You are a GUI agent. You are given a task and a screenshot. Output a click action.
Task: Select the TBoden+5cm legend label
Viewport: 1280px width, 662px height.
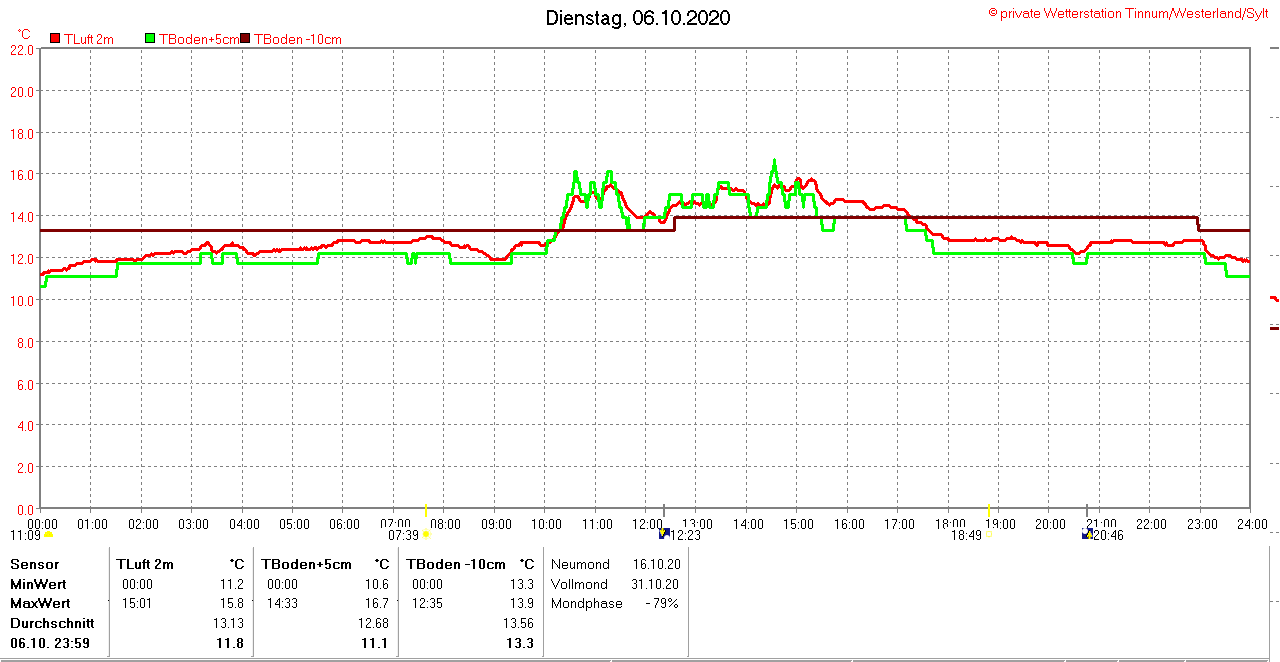pyautogui.click(x=199, y=39)
